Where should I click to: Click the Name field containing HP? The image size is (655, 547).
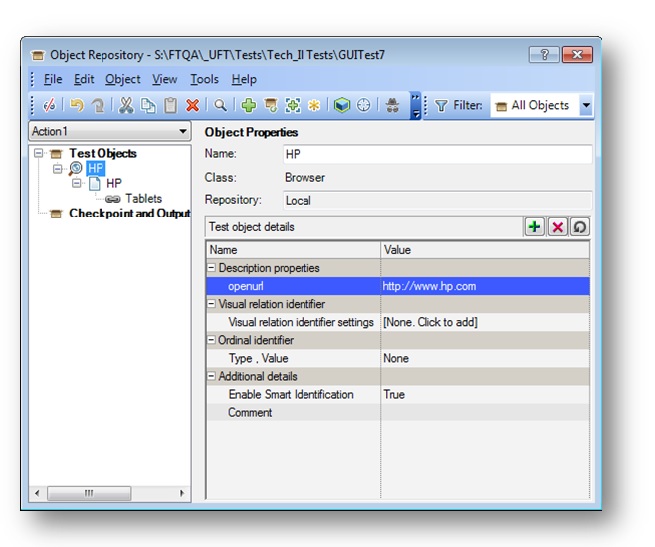click(437, 155)
